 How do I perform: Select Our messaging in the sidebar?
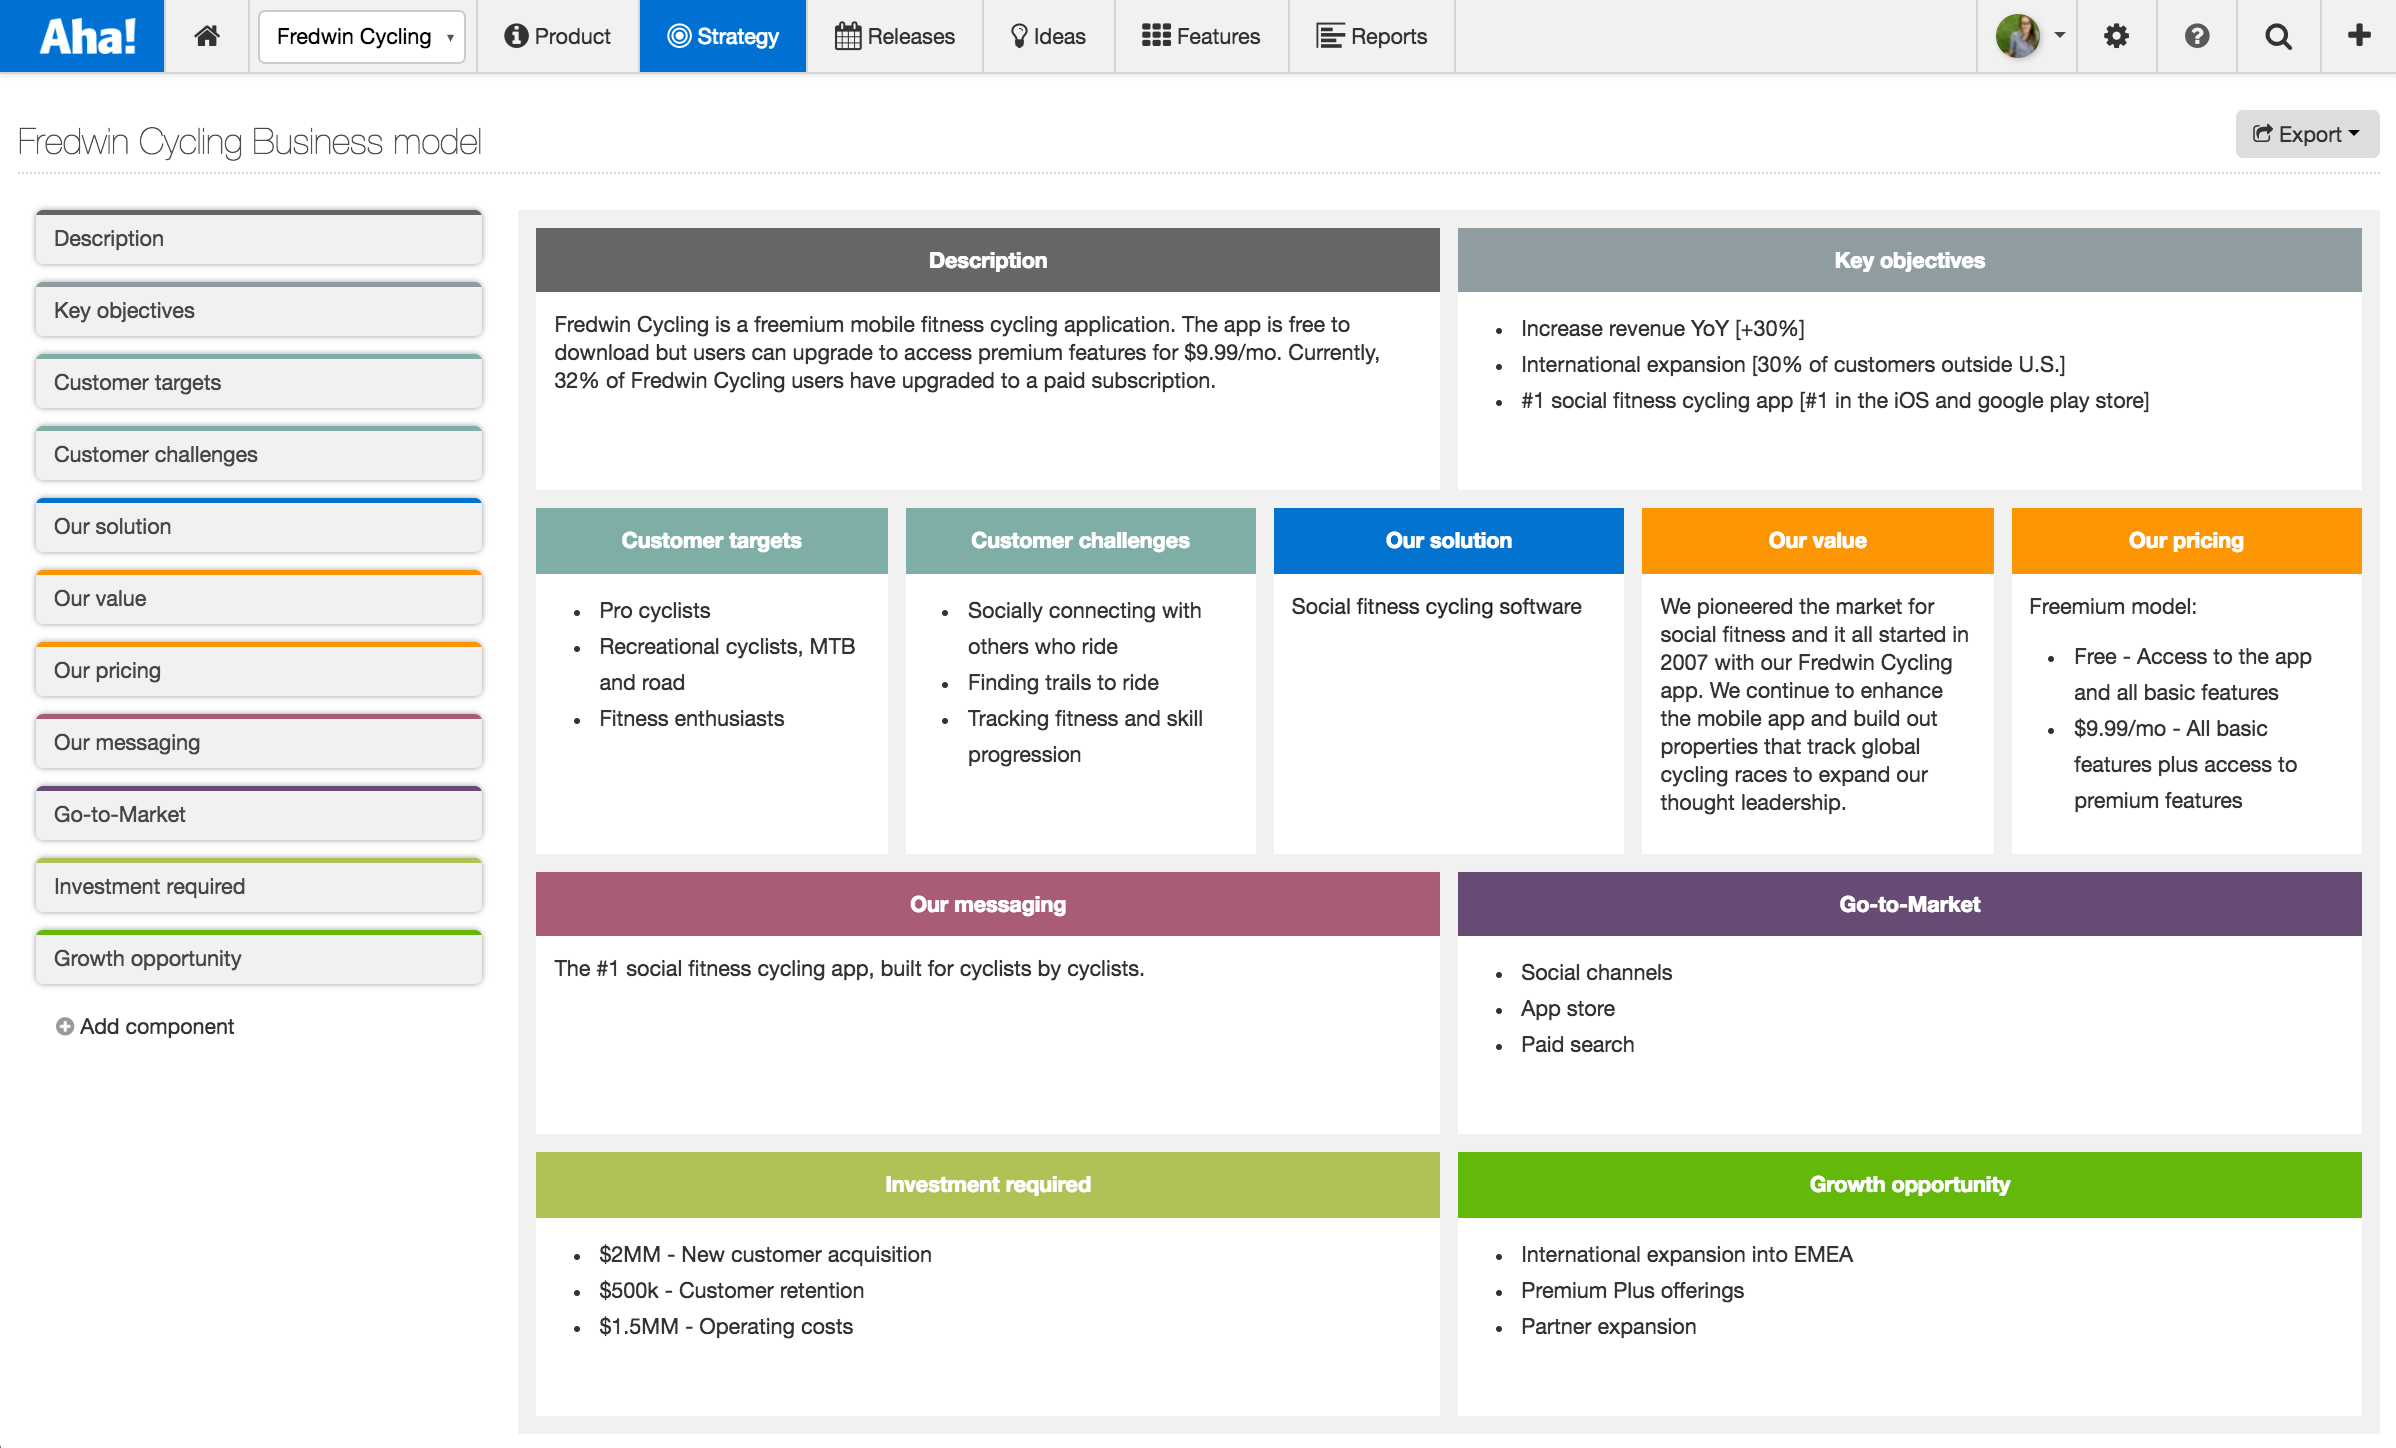click(259, 742)
